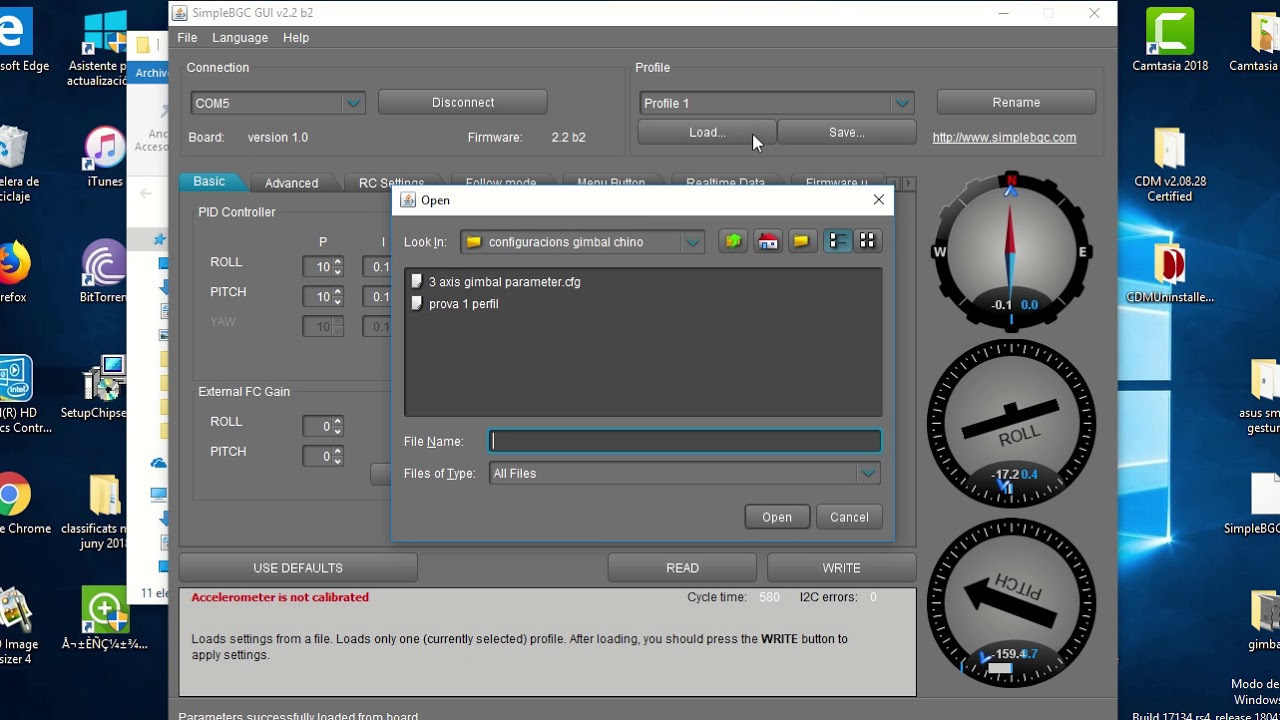Increment ROLL P value stepper

coord(338,262)
